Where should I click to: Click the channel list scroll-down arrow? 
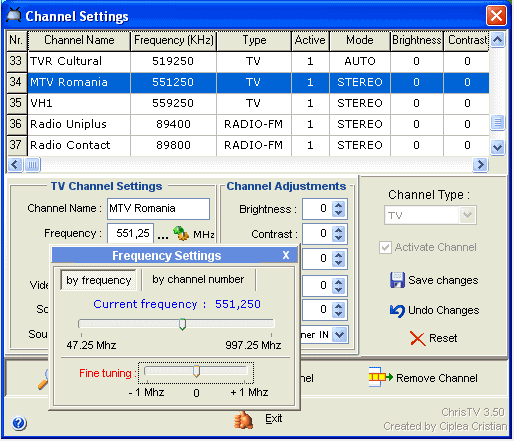[497, 147]
